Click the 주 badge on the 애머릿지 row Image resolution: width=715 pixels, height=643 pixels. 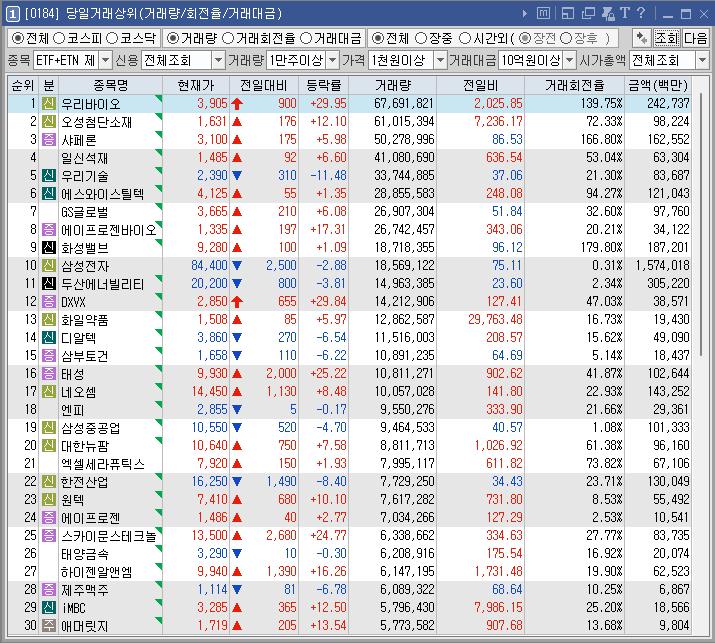[49, 625]
